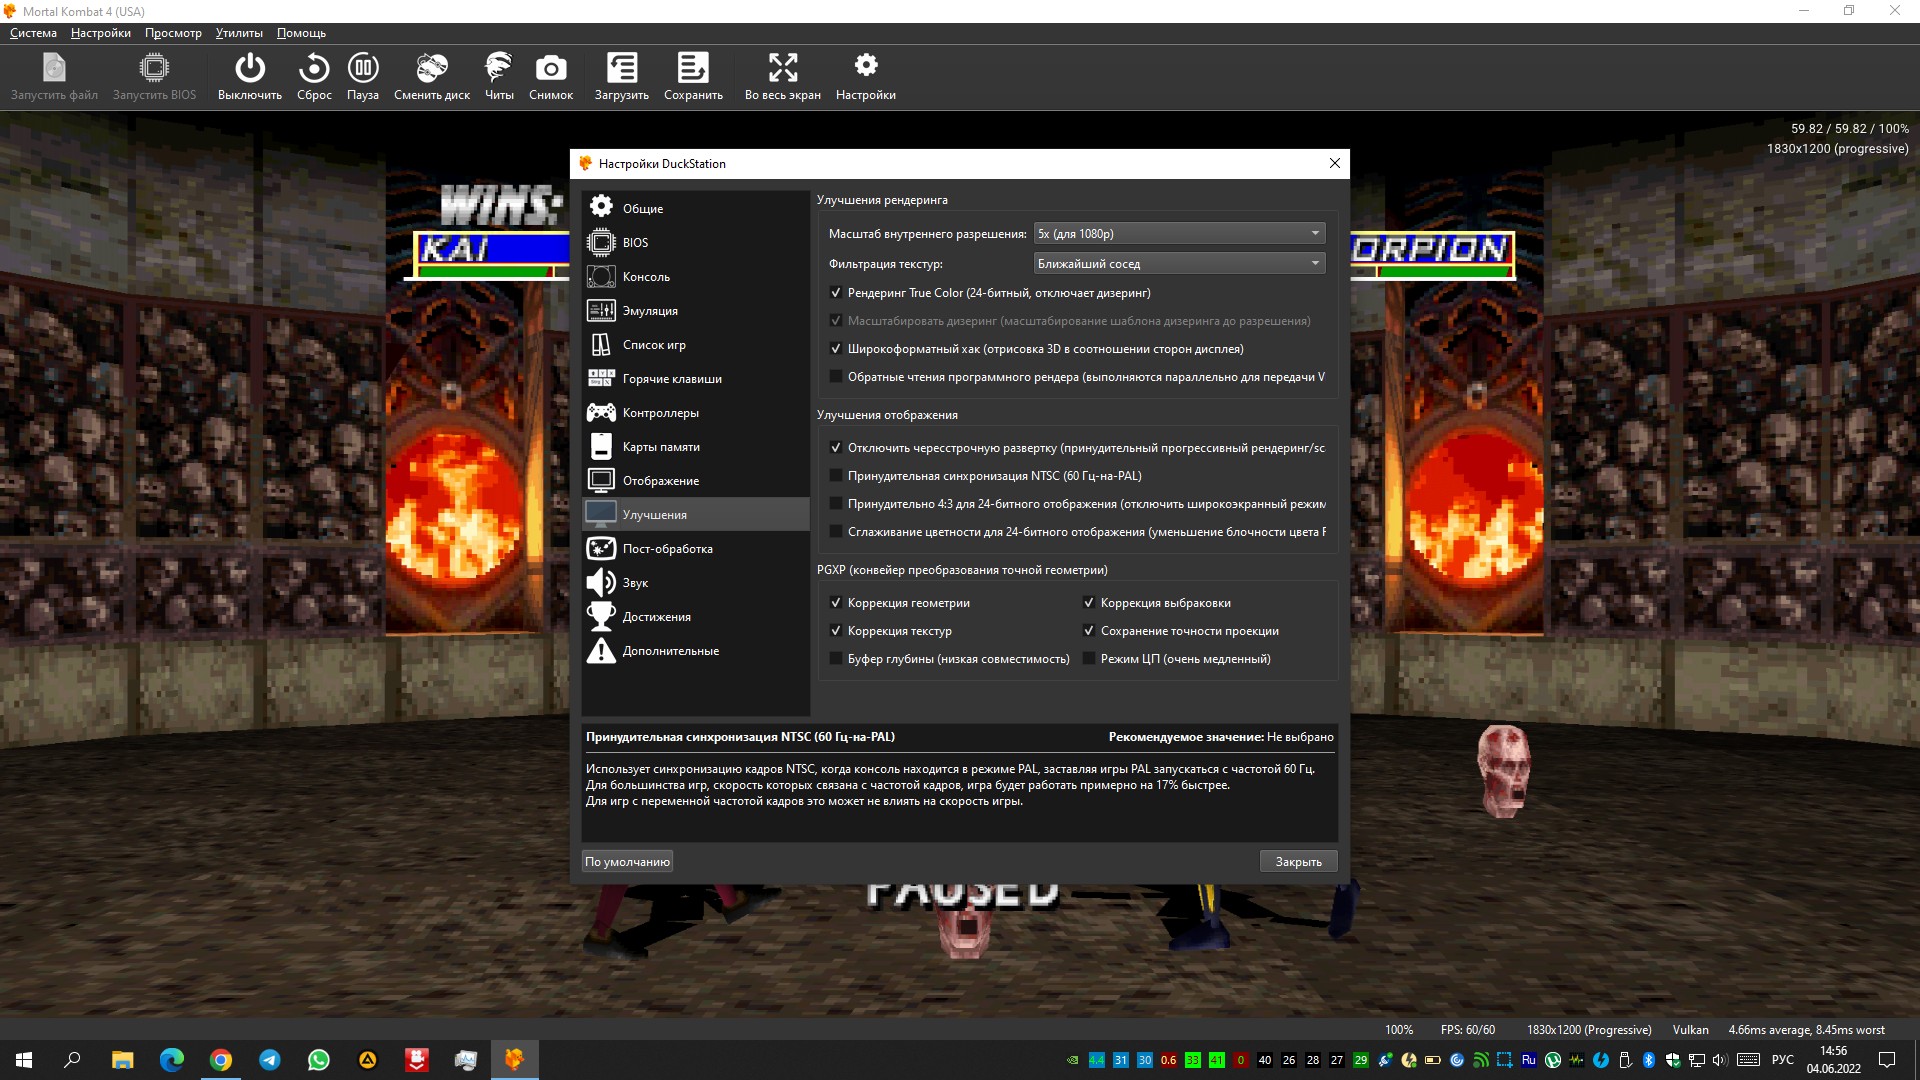Image resolution: width=1920 pixels, height=1080 pixels.
Task: Click the Сохранить save state icon
Action: coord(693,77)
